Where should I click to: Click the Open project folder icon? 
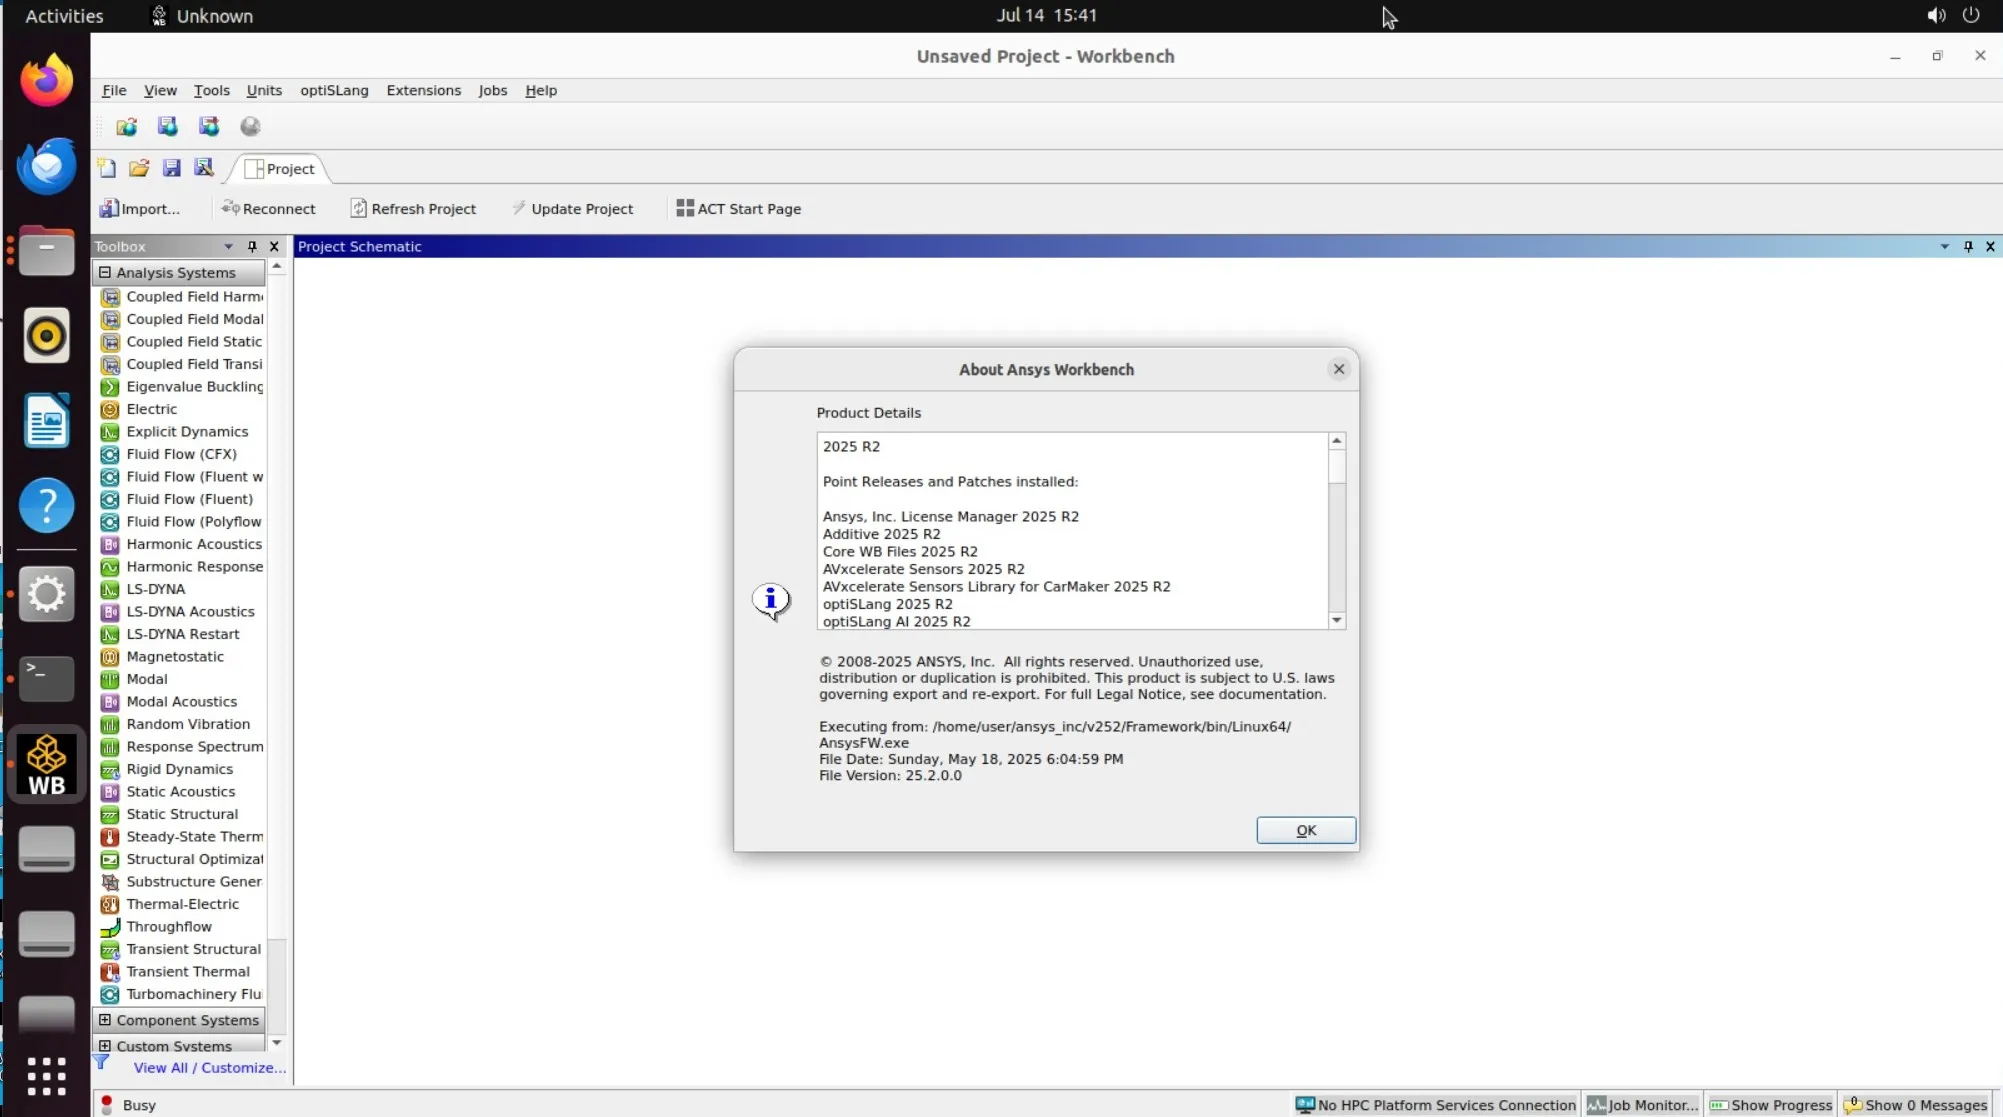point(139,168)
